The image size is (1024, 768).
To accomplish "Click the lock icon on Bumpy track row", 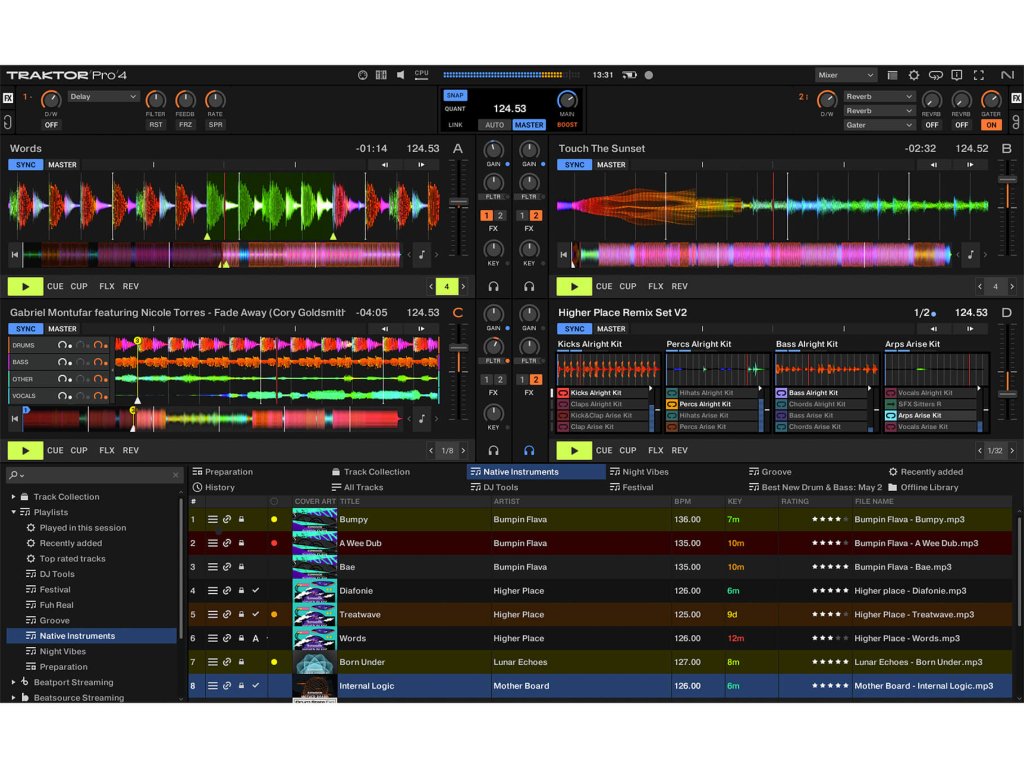I will point(241,520).
